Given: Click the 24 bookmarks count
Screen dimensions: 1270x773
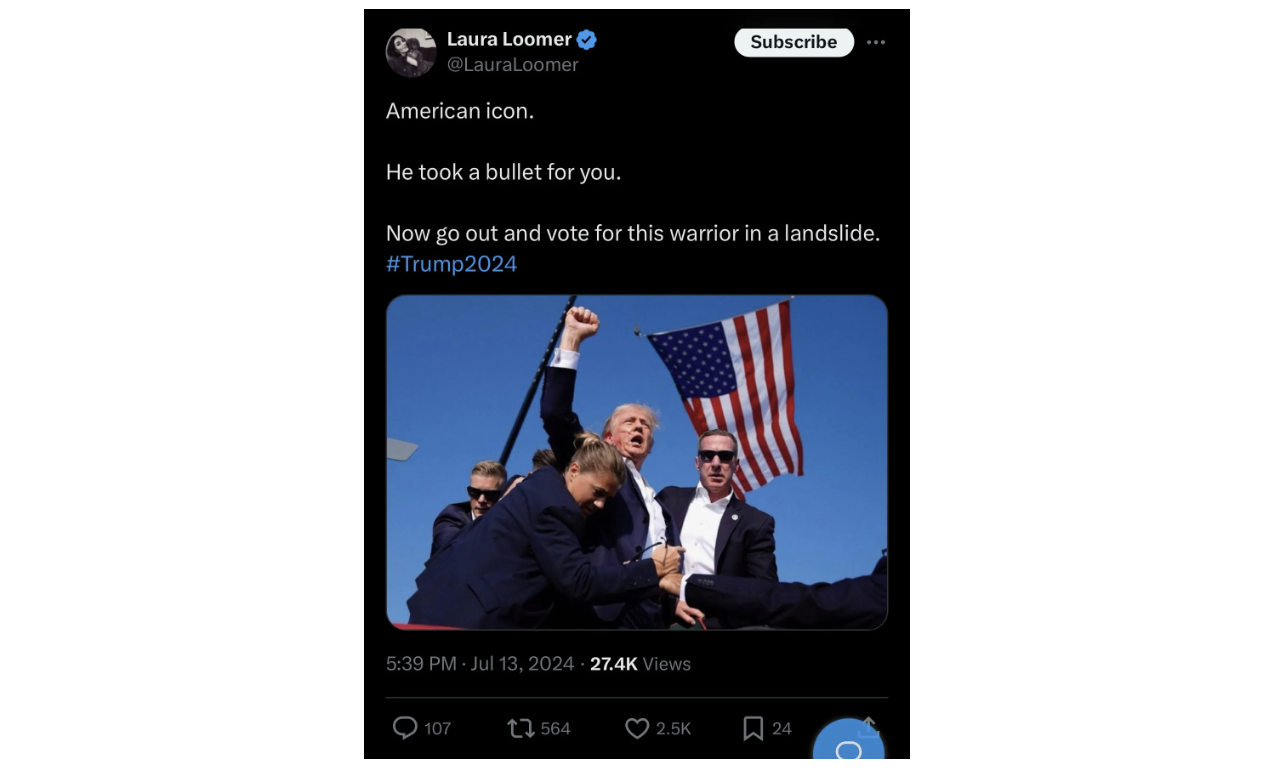Looking at the screenshot, I should coord(782,729).
